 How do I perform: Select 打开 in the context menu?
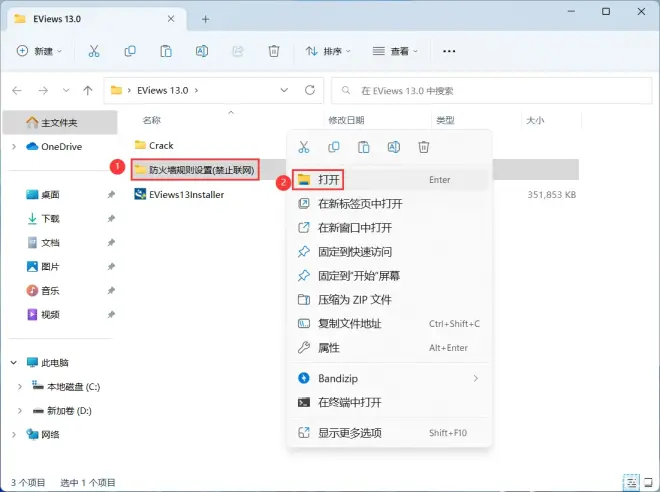[x=389, y=180]
